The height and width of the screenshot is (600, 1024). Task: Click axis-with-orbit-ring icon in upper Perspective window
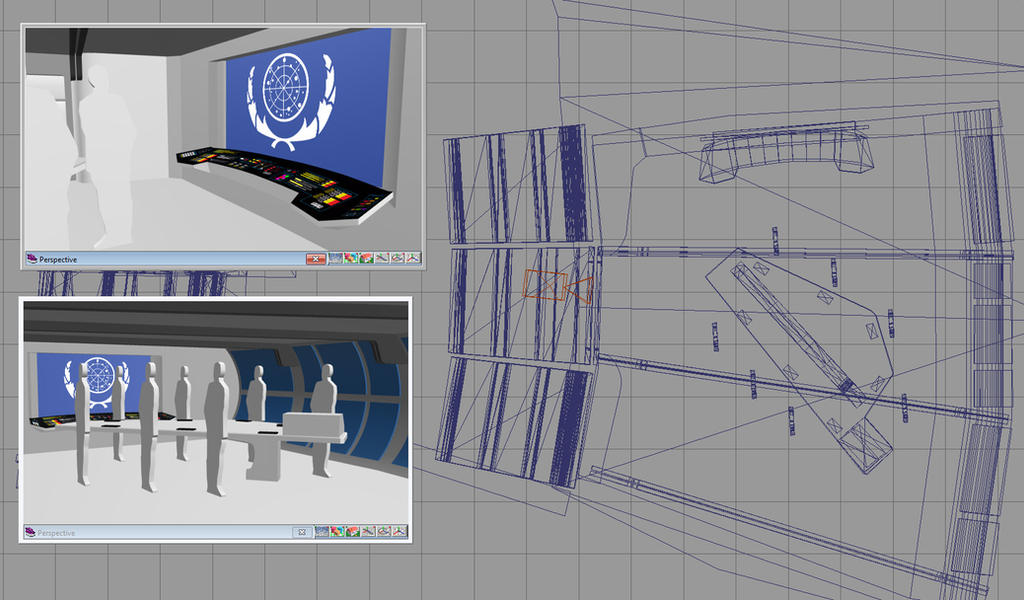(398, 259)
